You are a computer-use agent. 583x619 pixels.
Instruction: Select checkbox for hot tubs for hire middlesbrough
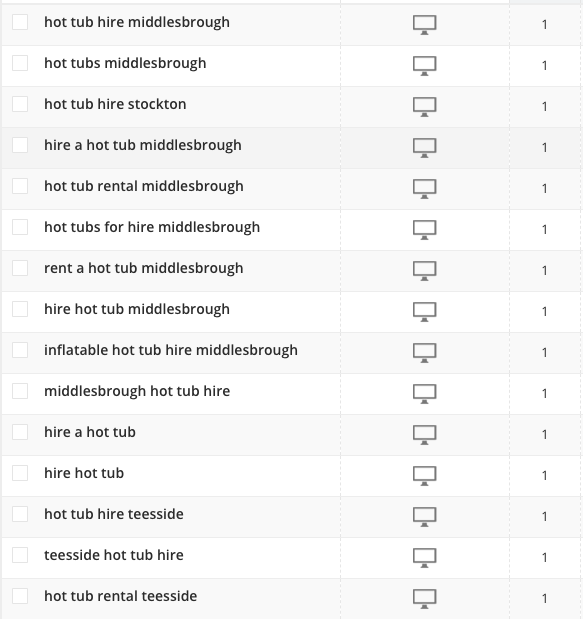click(20, 227)
